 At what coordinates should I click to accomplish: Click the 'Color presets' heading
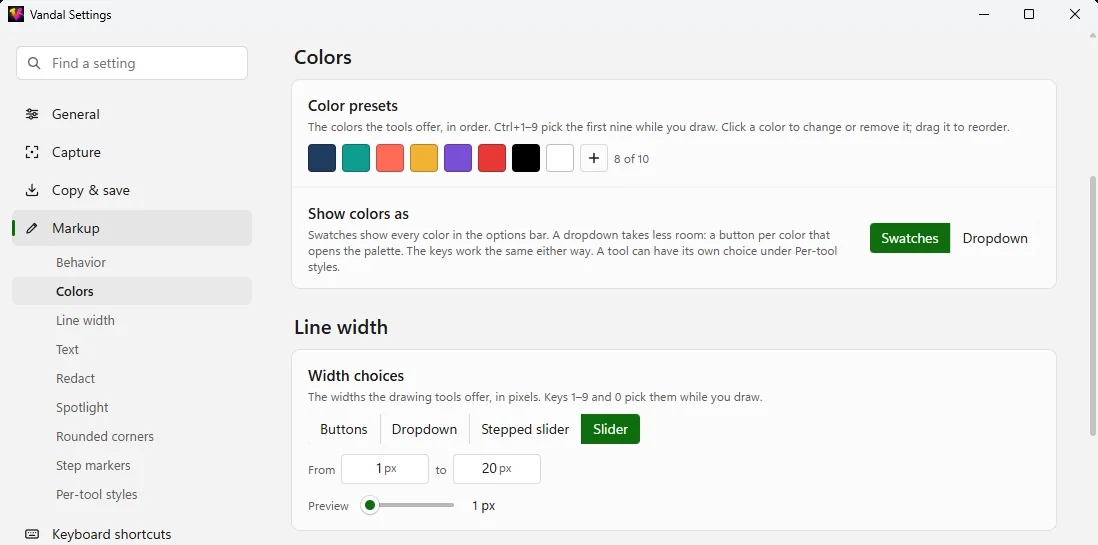[353, 106]
